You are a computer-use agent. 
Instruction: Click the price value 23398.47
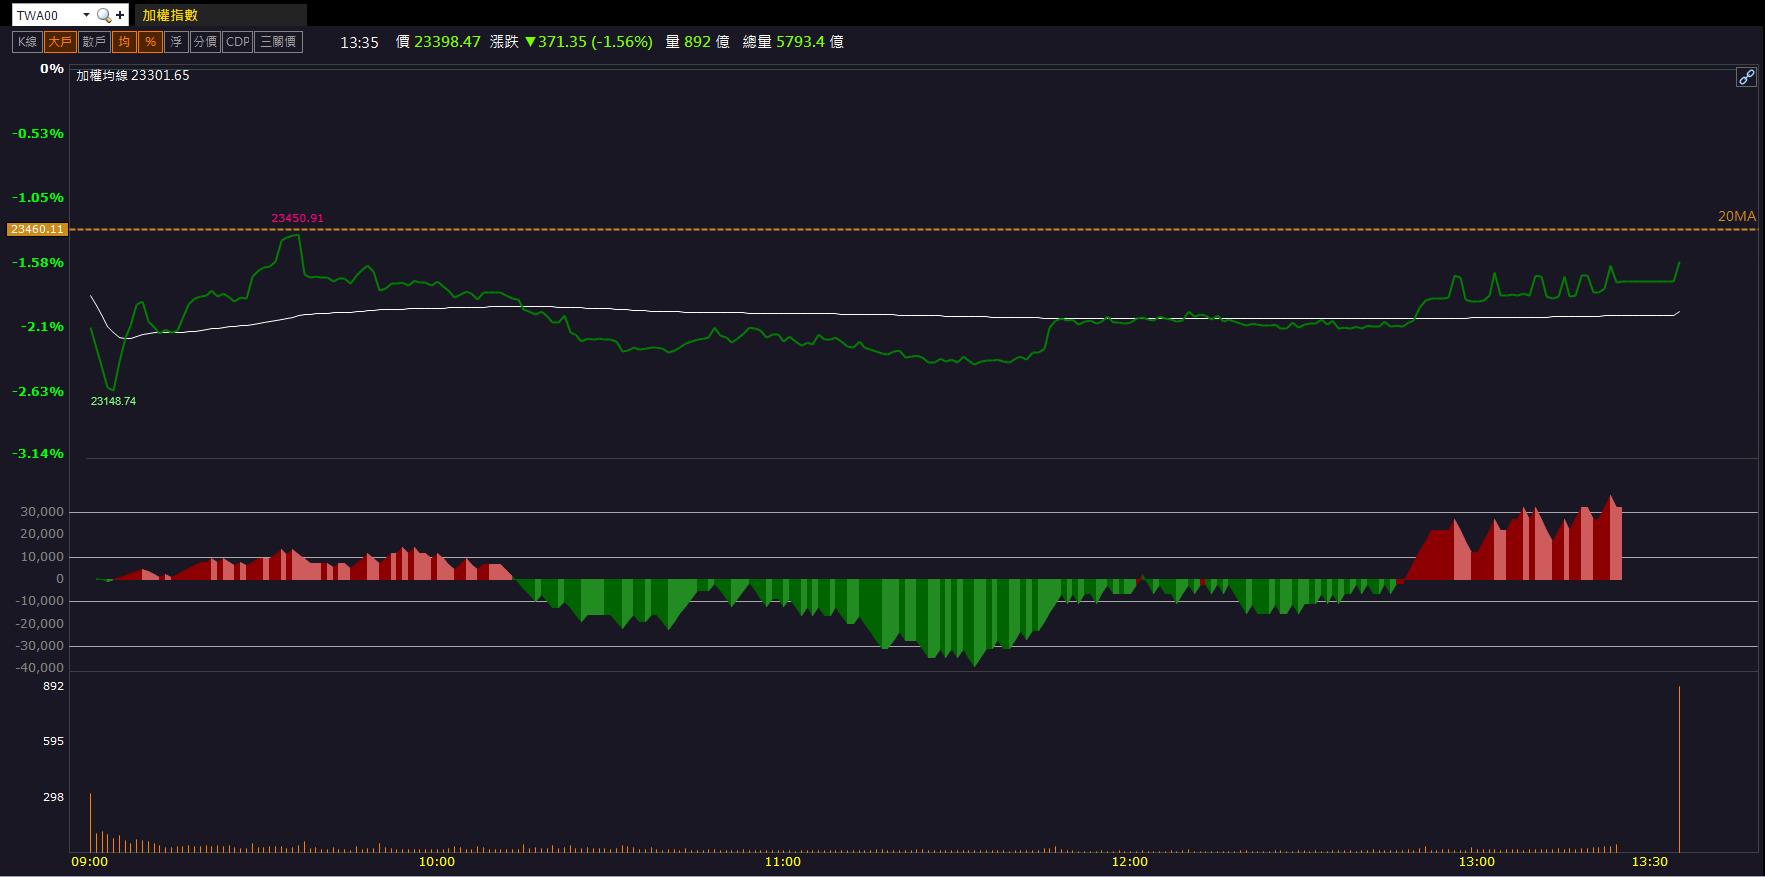(x=447, y=42)
